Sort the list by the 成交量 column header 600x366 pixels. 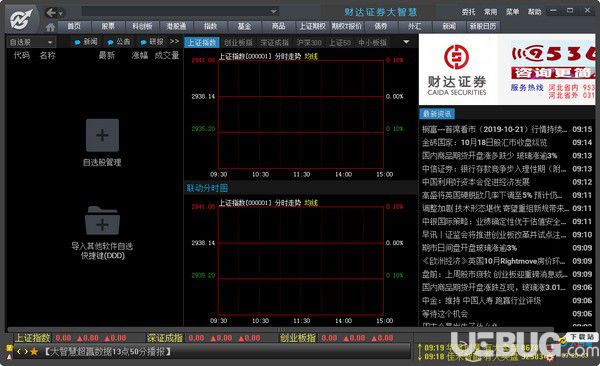(167, 55)
